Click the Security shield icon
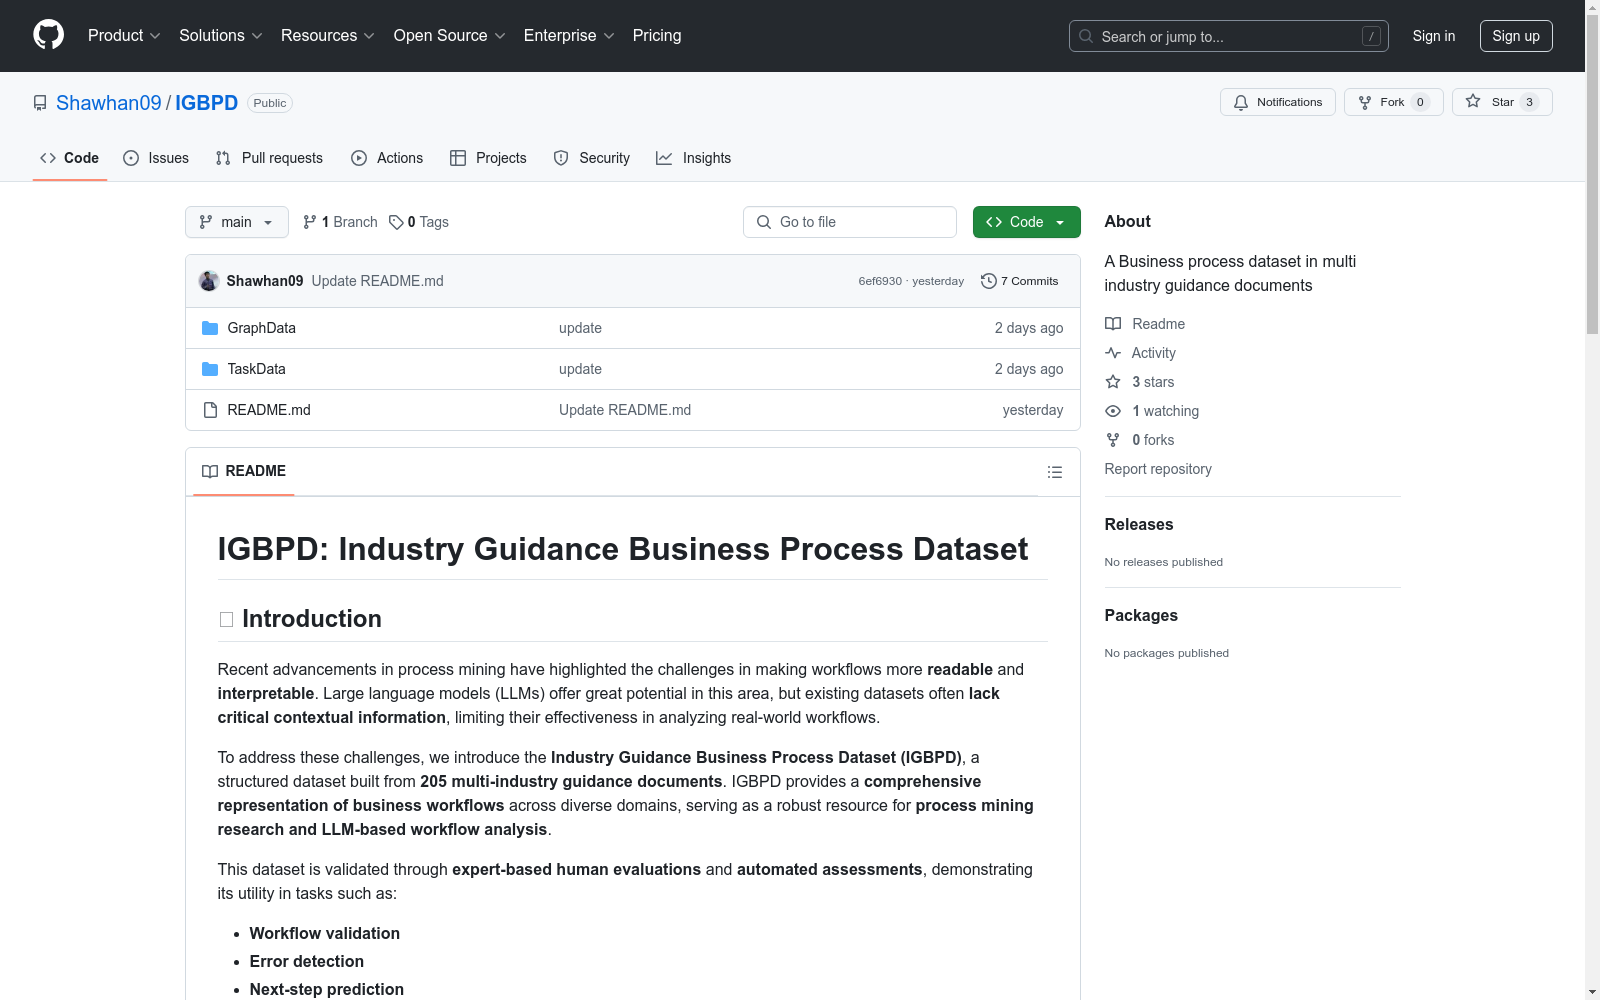Image resolution: width=1600 pixels, height=1000 pixels. point(561,158)
